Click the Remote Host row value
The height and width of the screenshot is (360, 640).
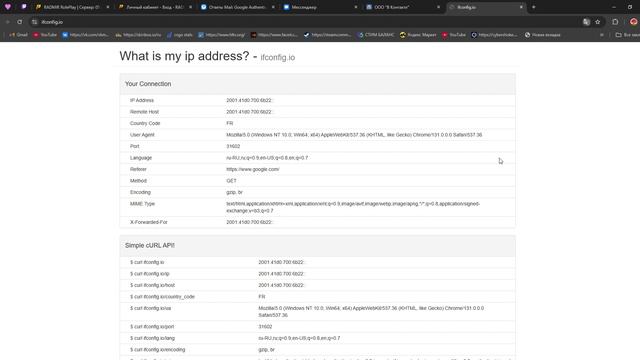pos(249,112)
